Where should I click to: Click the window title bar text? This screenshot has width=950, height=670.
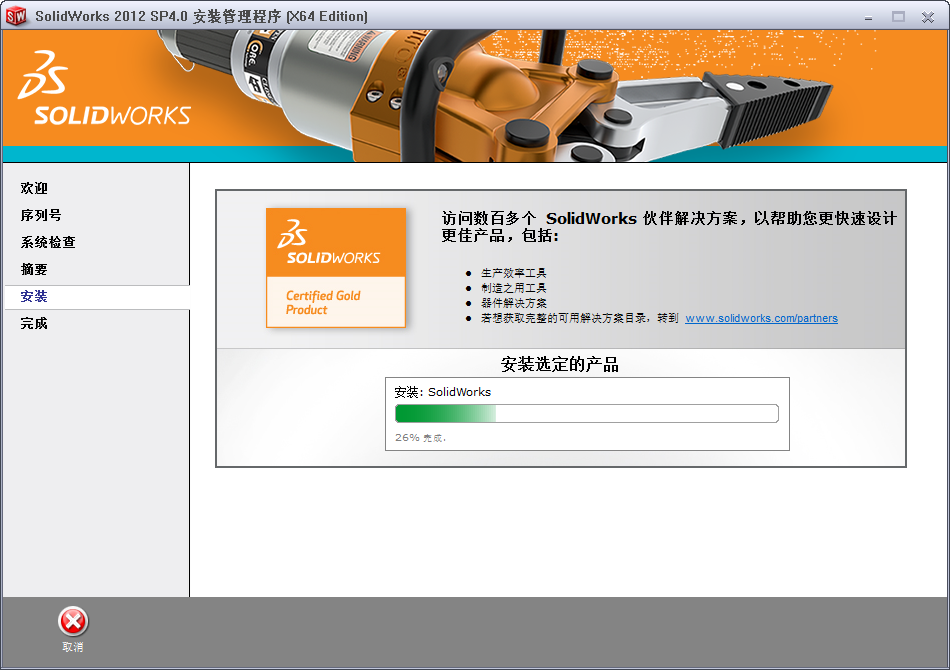coord(201,16)
